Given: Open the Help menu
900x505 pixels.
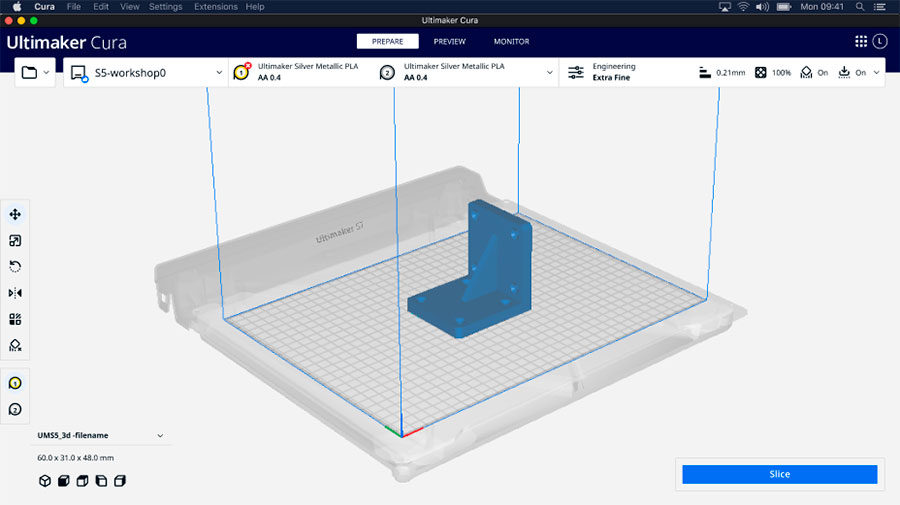Looking at the screenshot, I should (x=255, y=7).
